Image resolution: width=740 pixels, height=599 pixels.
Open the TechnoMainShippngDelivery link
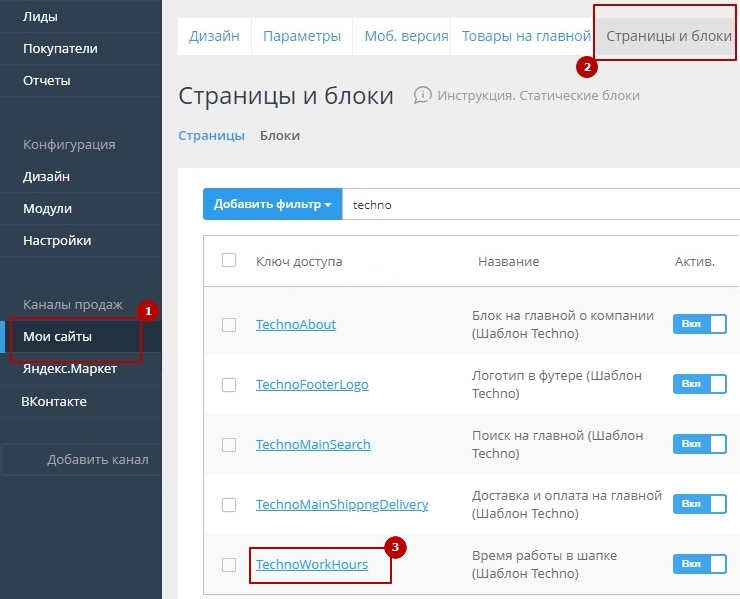pyautogui.click(x=342, y=504)
